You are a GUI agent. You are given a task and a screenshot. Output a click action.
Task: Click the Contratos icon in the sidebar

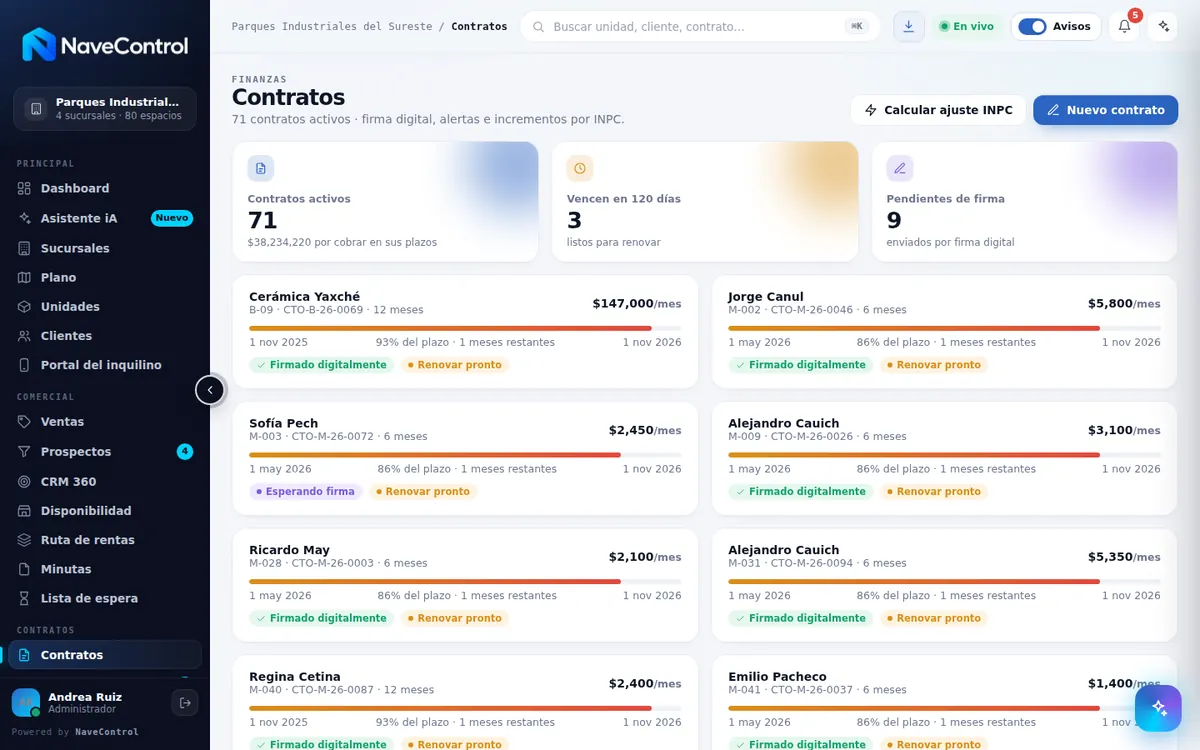(x=25, y=655)
